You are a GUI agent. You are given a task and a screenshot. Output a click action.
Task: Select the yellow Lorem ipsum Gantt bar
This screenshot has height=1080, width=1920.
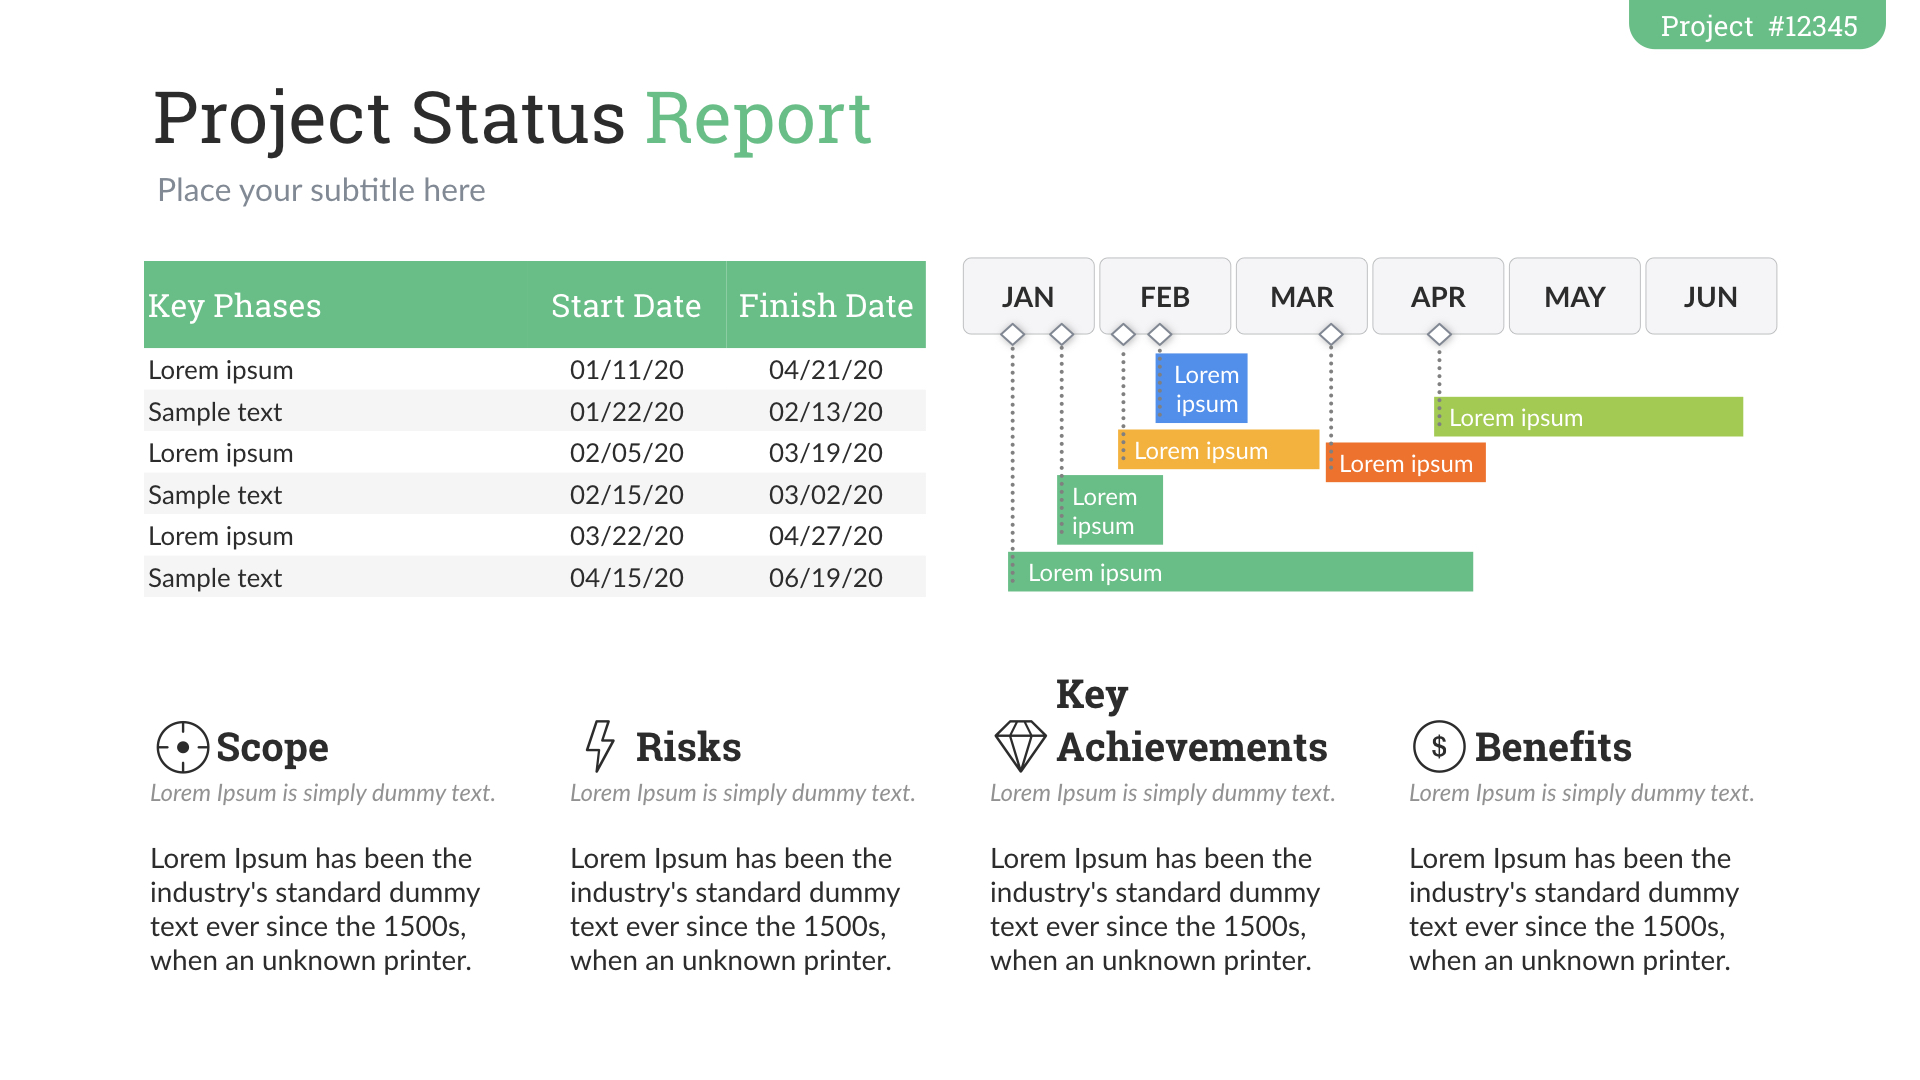point(1219,450)
